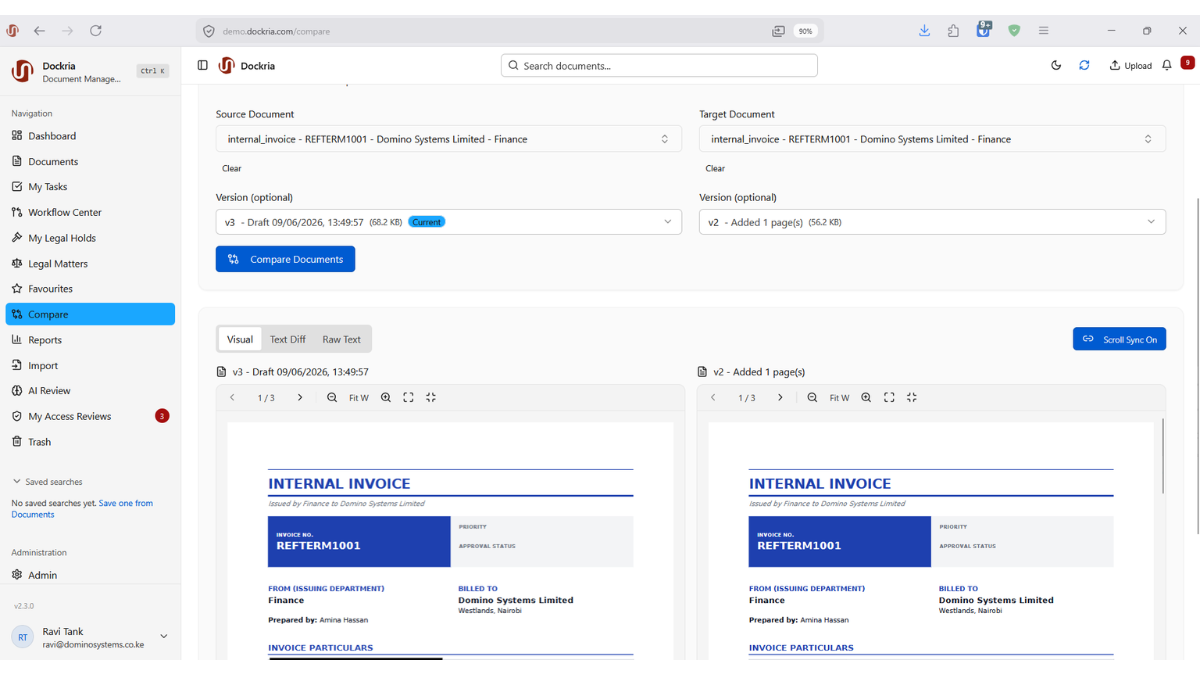1200x675 pixels.
Task: Zoom in on the v3 viewer
Action: tap(386, 397)
